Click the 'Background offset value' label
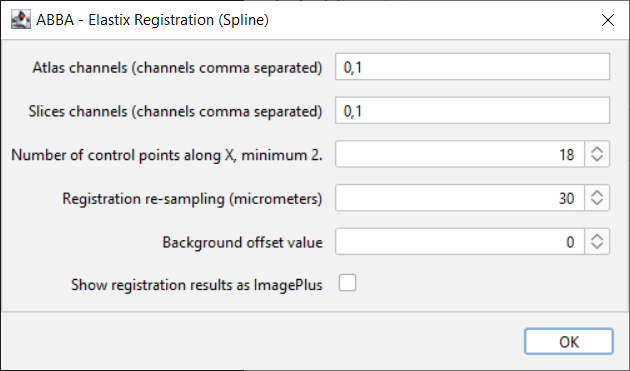The width and height of the screenshot is (630, 371). coord(242,242)
